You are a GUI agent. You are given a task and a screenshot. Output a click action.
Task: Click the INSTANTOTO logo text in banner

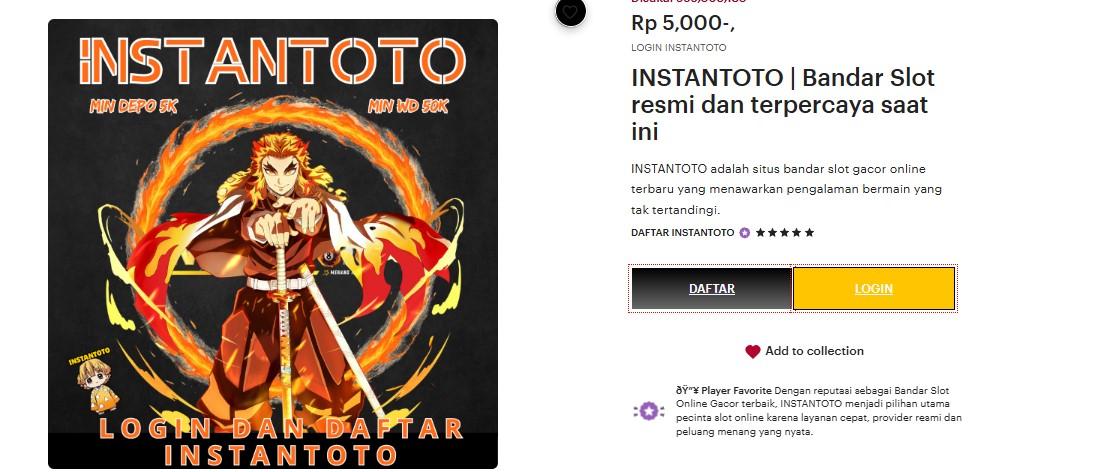coord(272,60)
